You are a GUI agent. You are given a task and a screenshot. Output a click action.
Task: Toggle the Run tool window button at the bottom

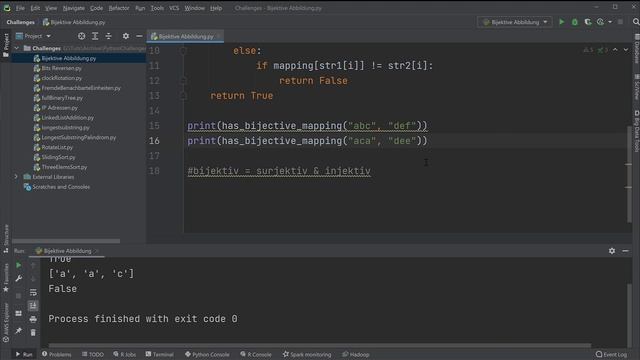click(x=24, y=354)
